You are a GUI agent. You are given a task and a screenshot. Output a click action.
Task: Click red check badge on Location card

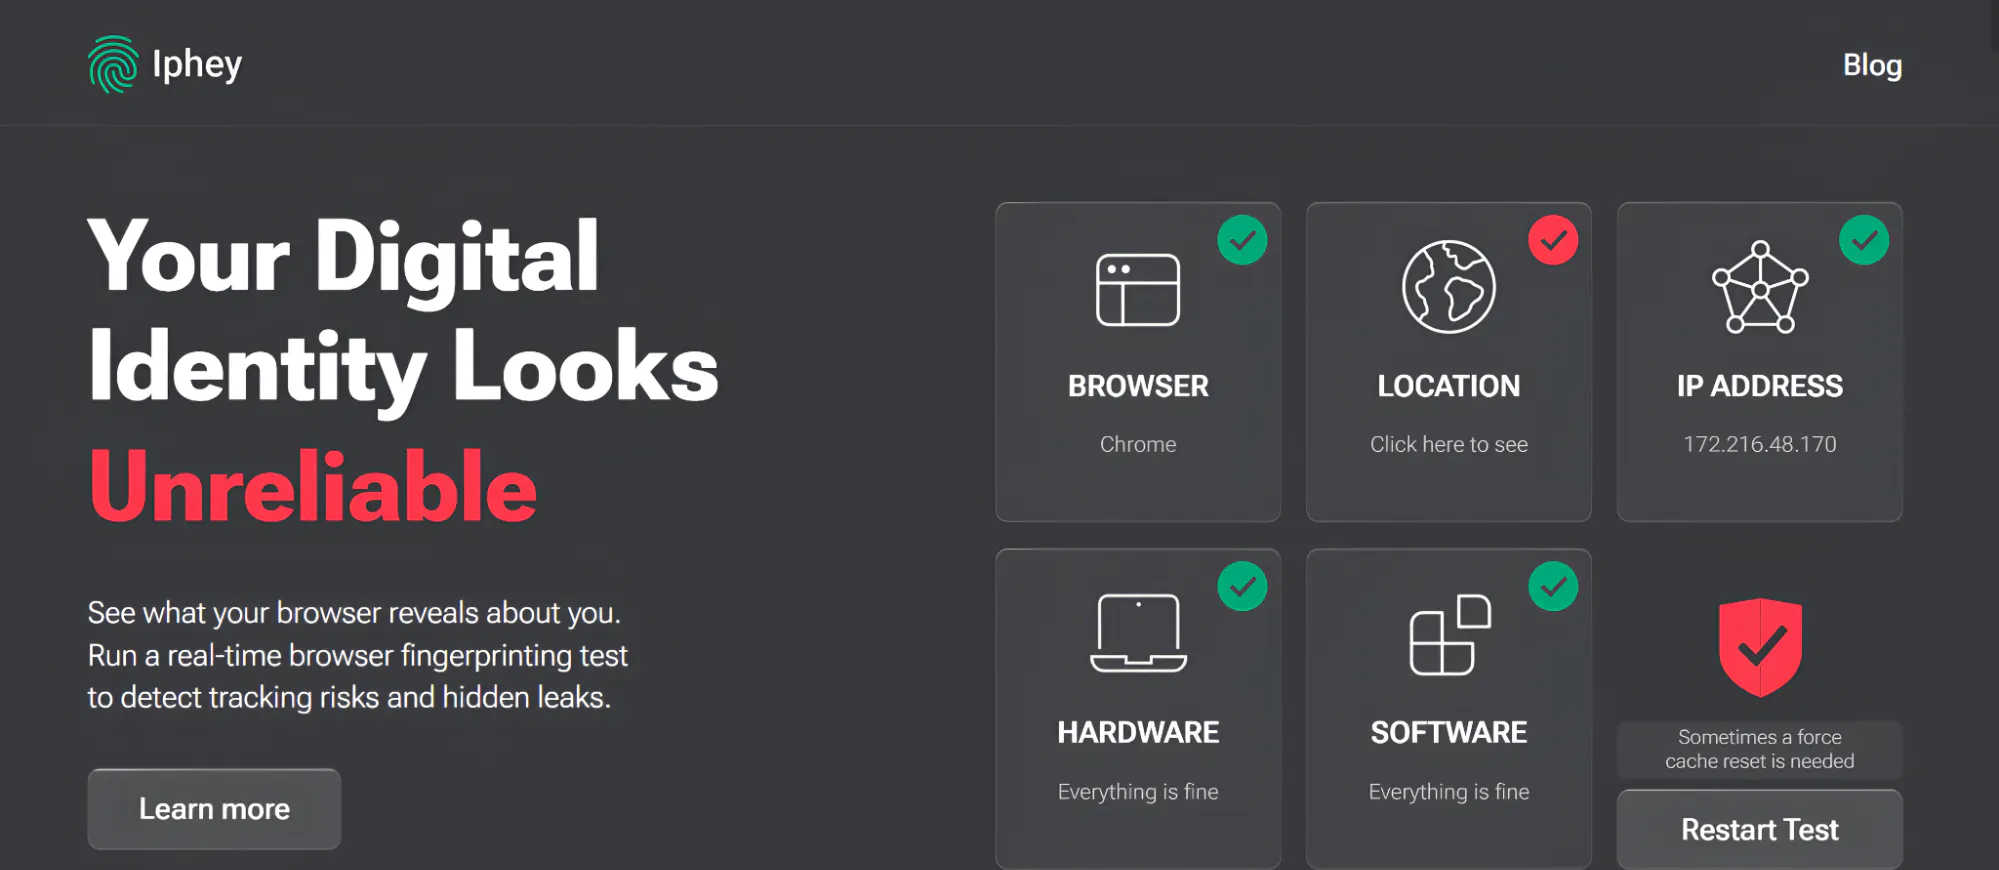click(x=1553, y=240)
